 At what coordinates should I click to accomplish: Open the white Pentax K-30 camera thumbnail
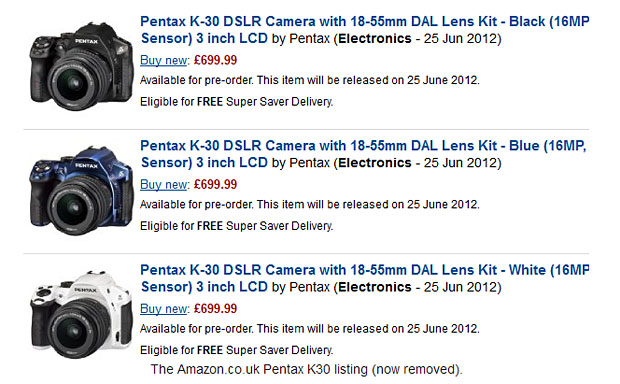(x=81, y=314)
